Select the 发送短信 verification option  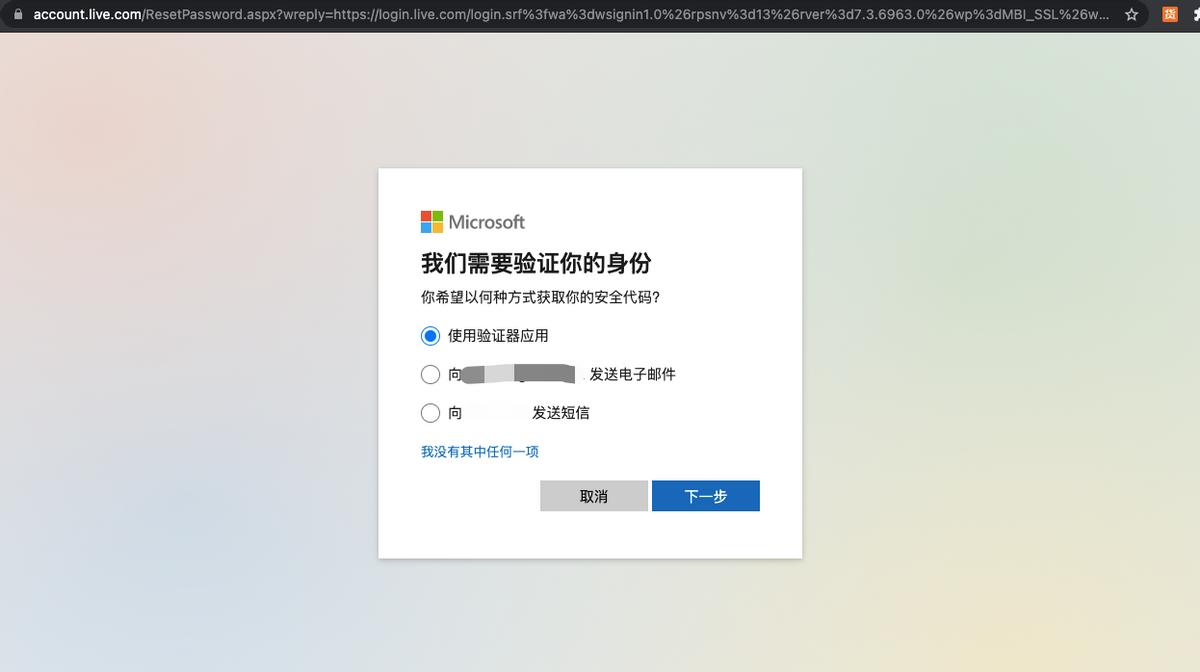coord(430,412)
